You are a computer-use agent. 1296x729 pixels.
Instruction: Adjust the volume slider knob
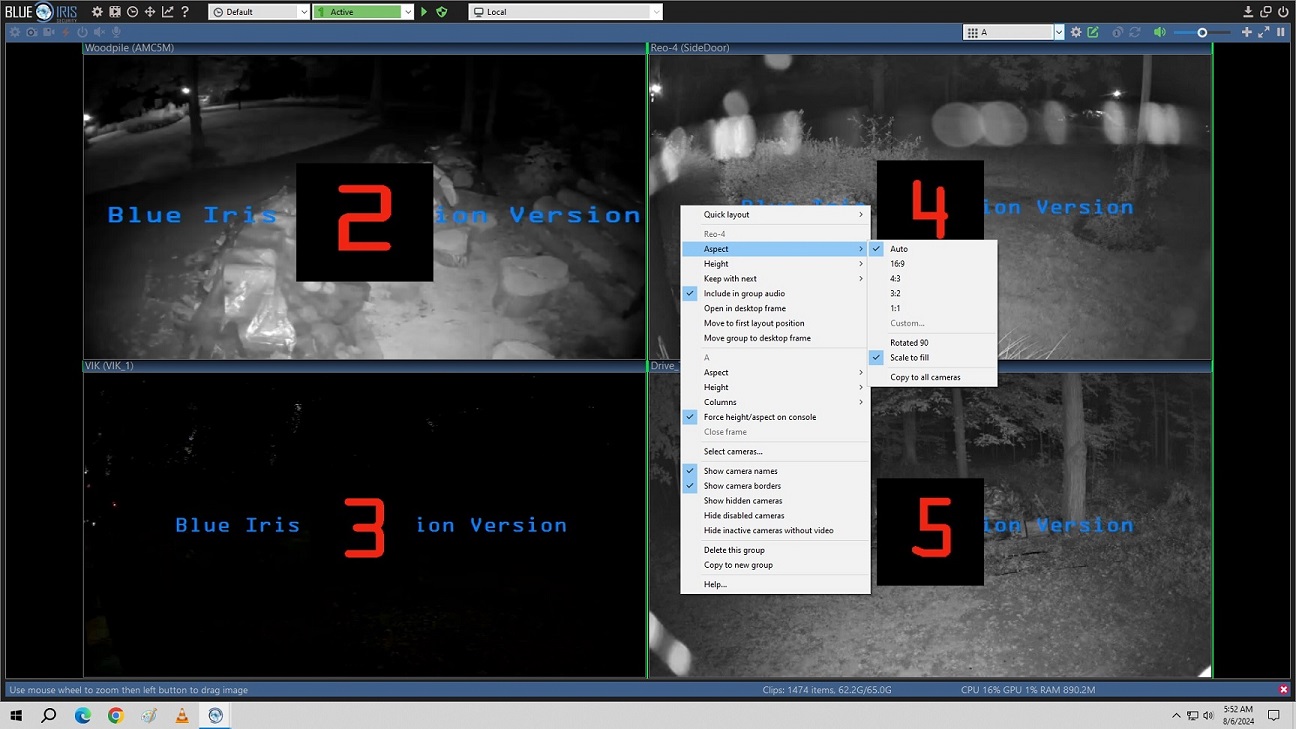pos(1202,32)
